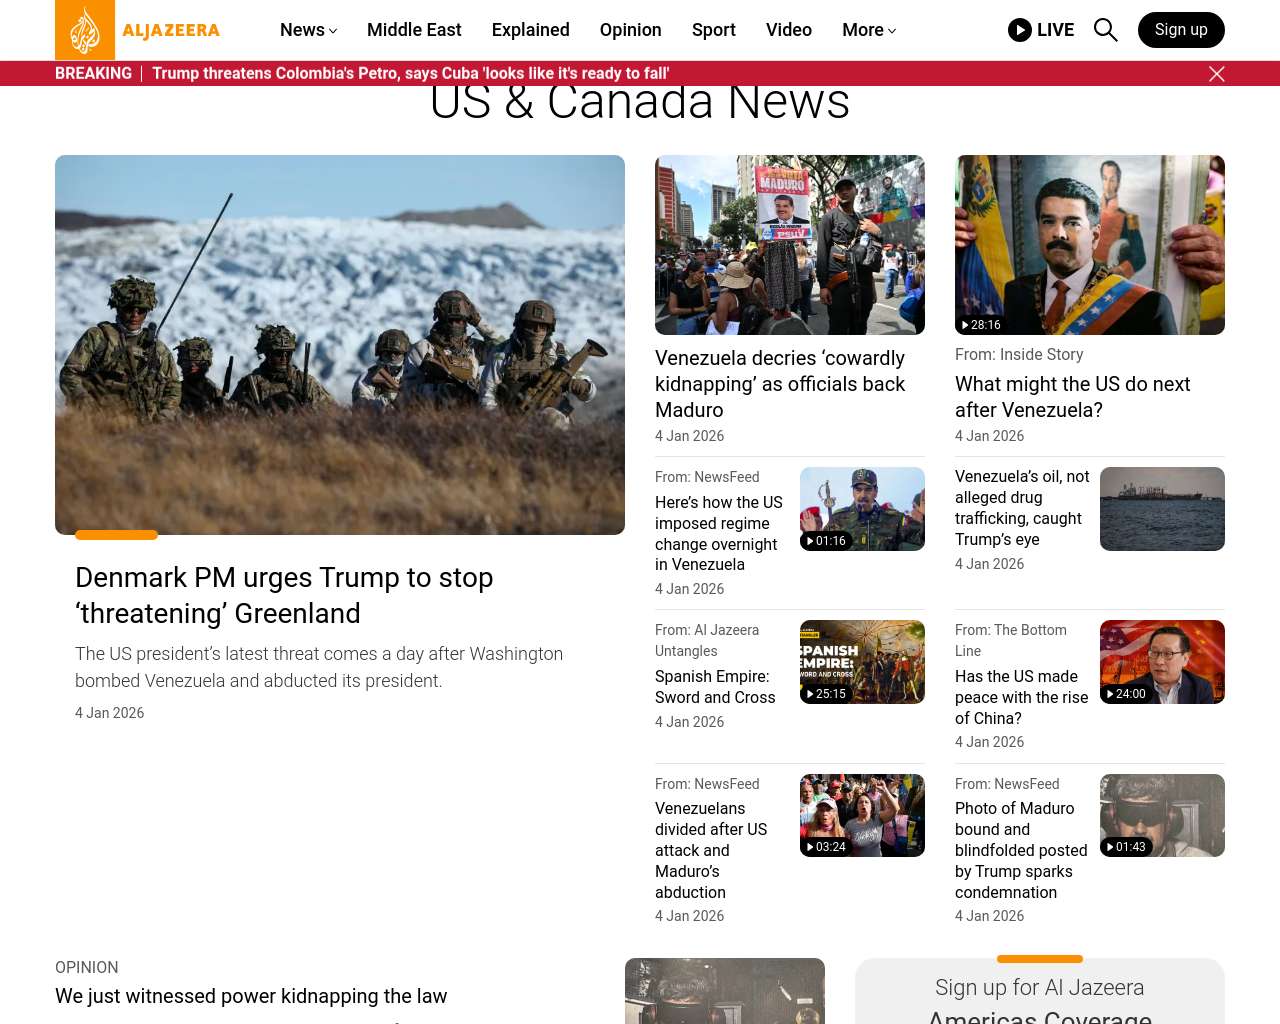
Task: Open the Video section
Action: [789, 30]
